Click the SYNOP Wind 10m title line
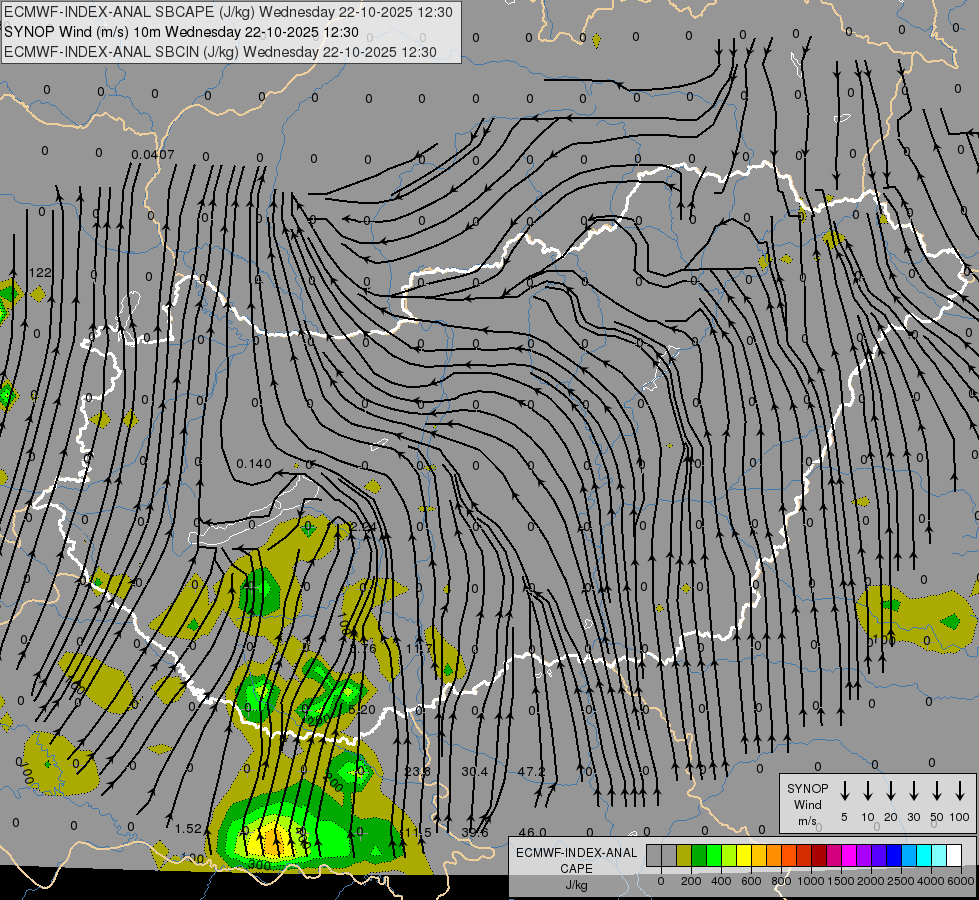Image resolution: width=979 pixels, height=900 pixels. coord(182,32)
